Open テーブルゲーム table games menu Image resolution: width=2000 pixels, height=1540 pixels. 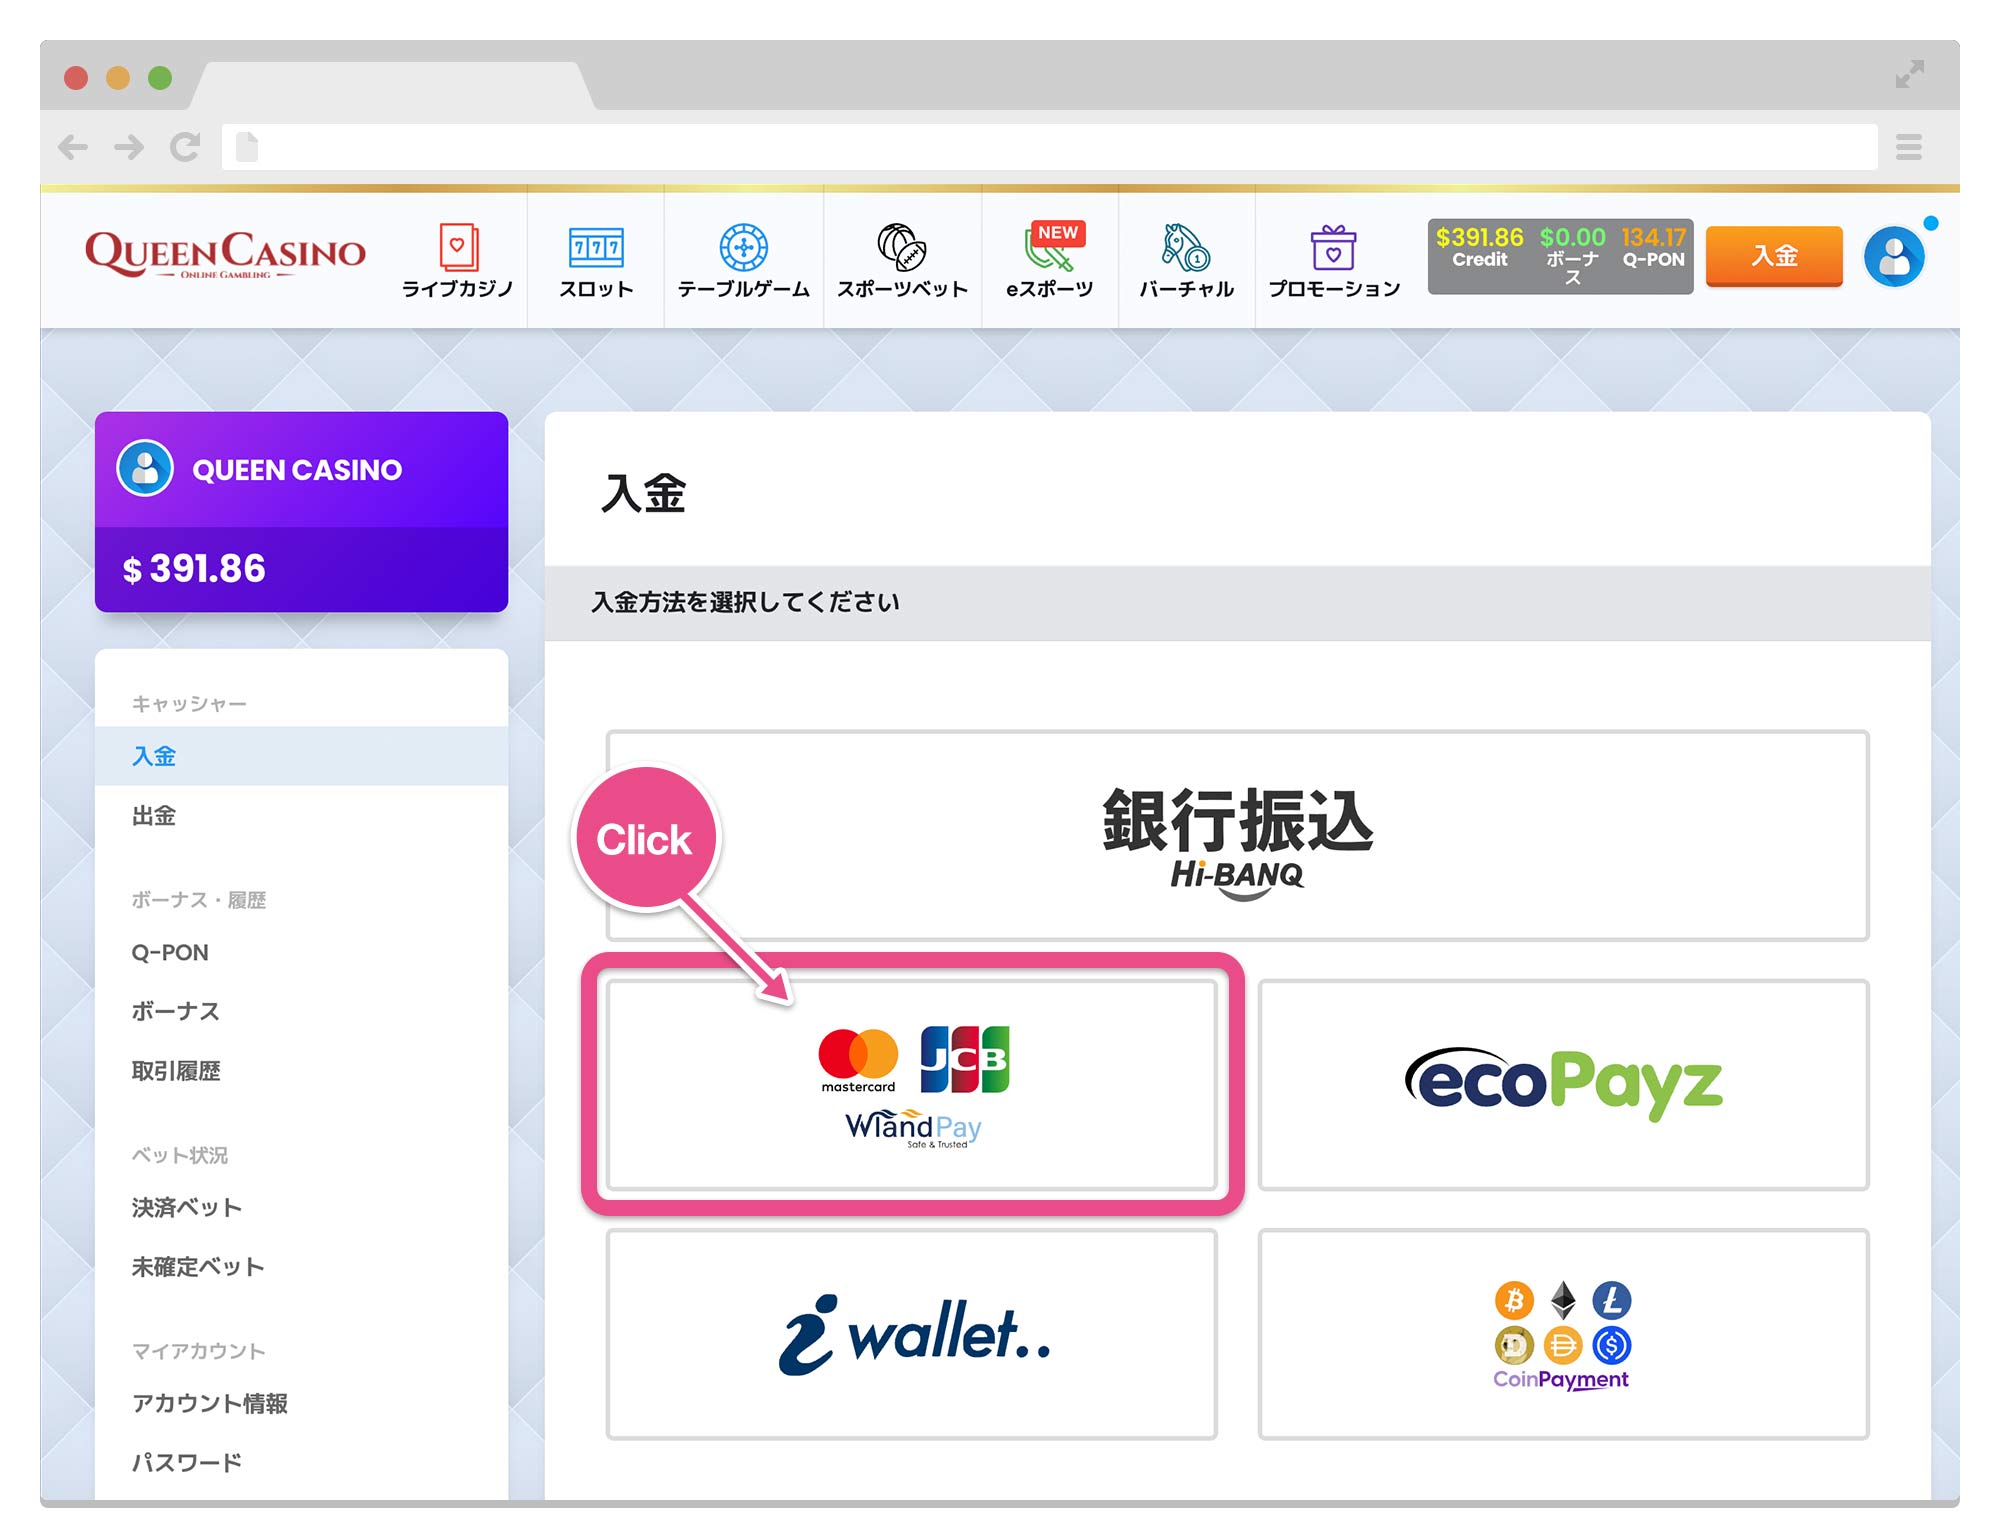point(744,260)
